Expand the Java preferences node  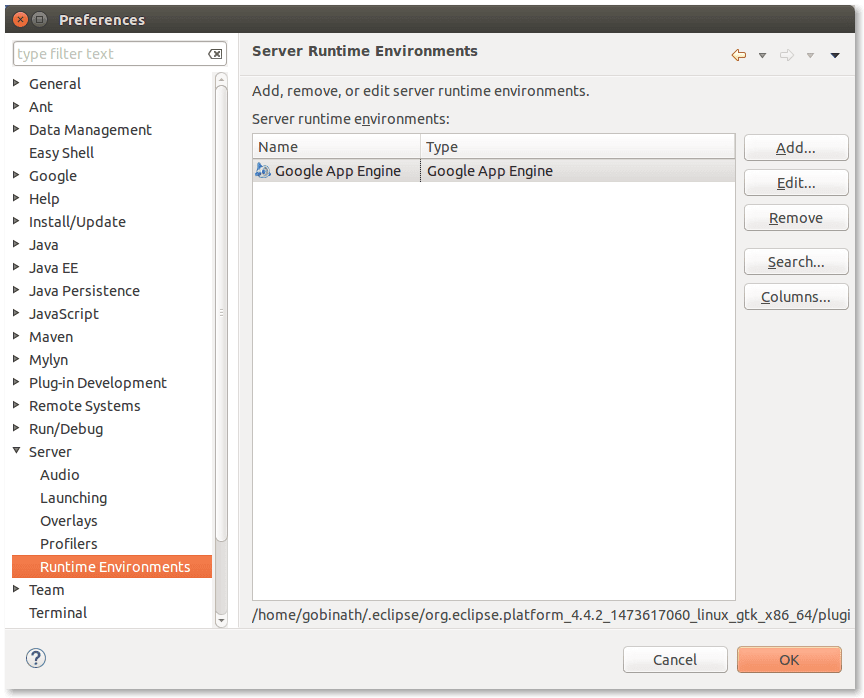(x=17, y=245)
